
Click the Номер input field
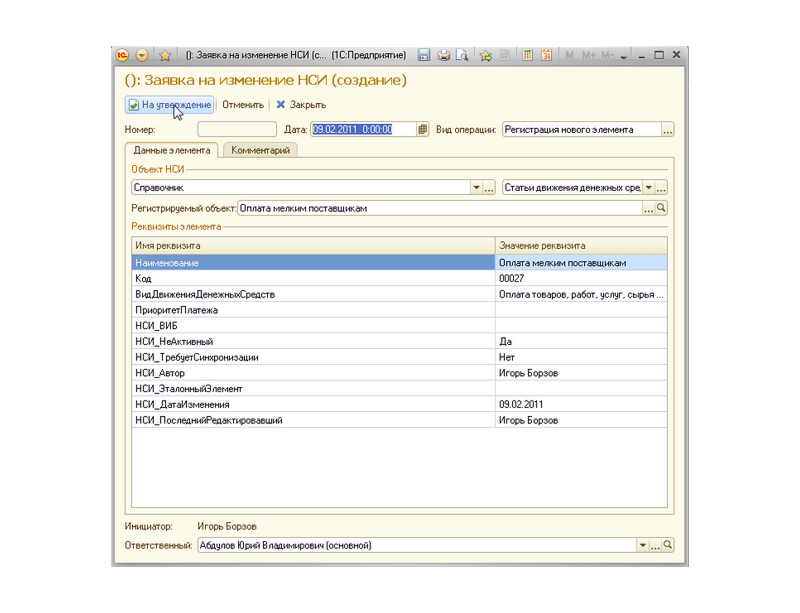coord(236,129)
